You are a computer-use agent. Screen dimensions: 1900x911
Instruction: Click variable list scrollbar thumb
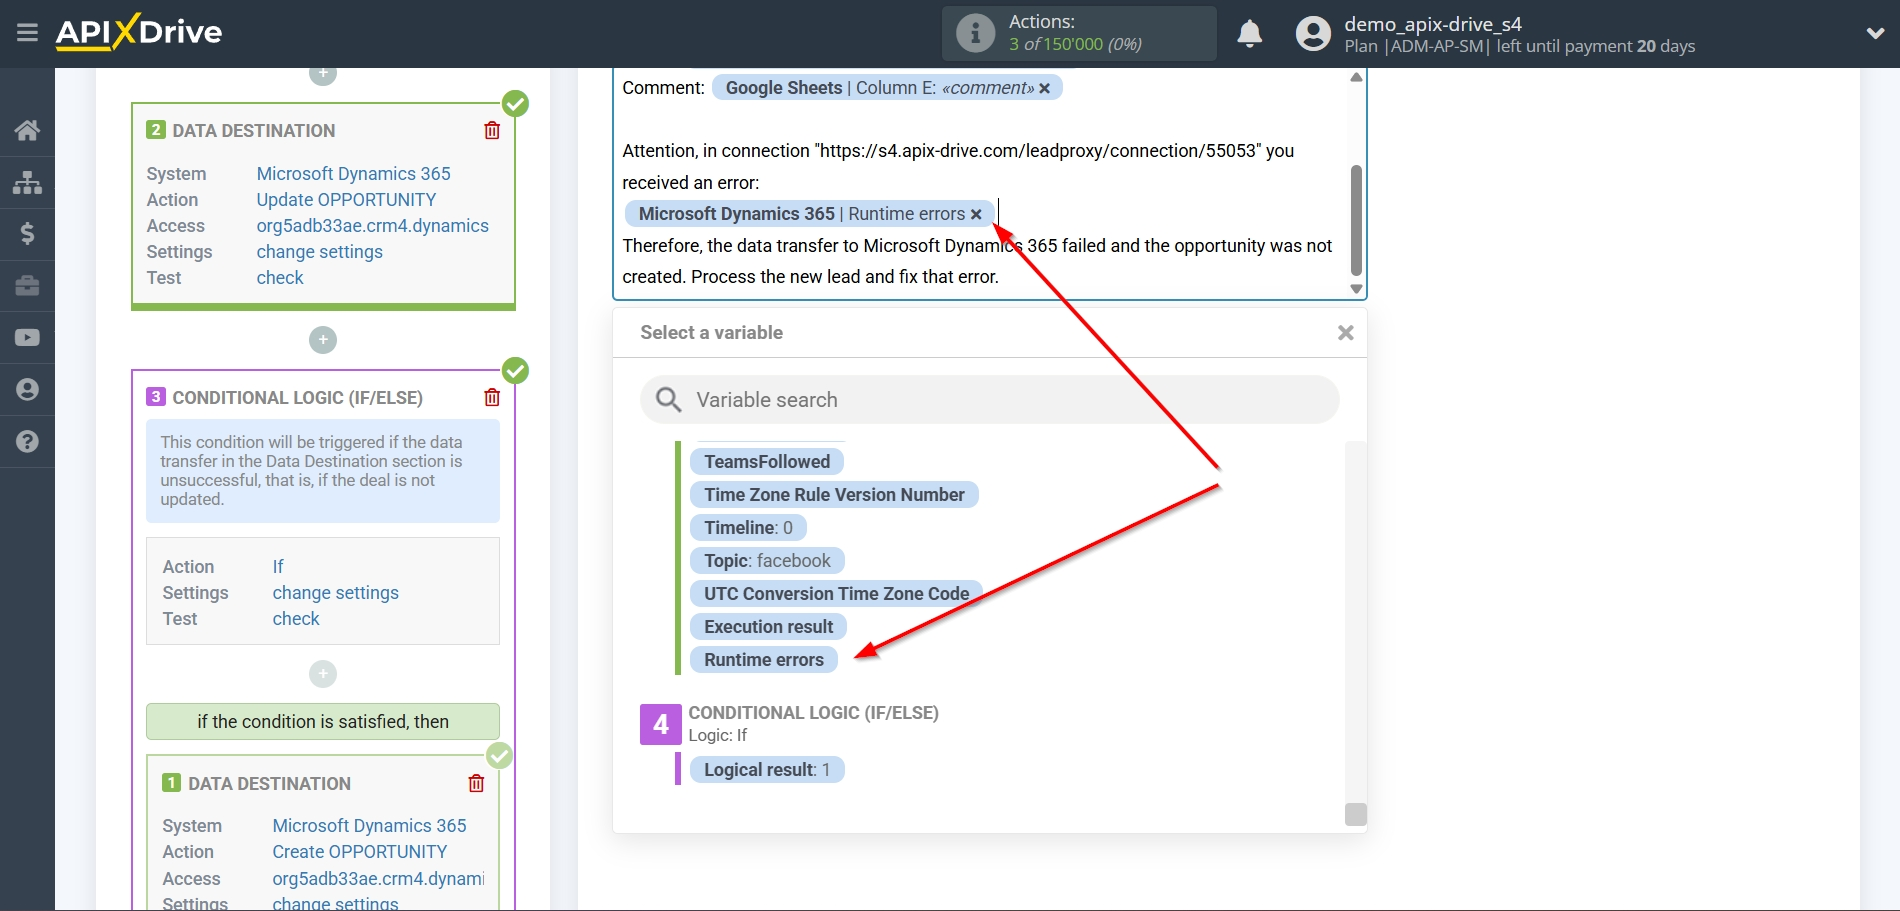(x=1356, y=814)
